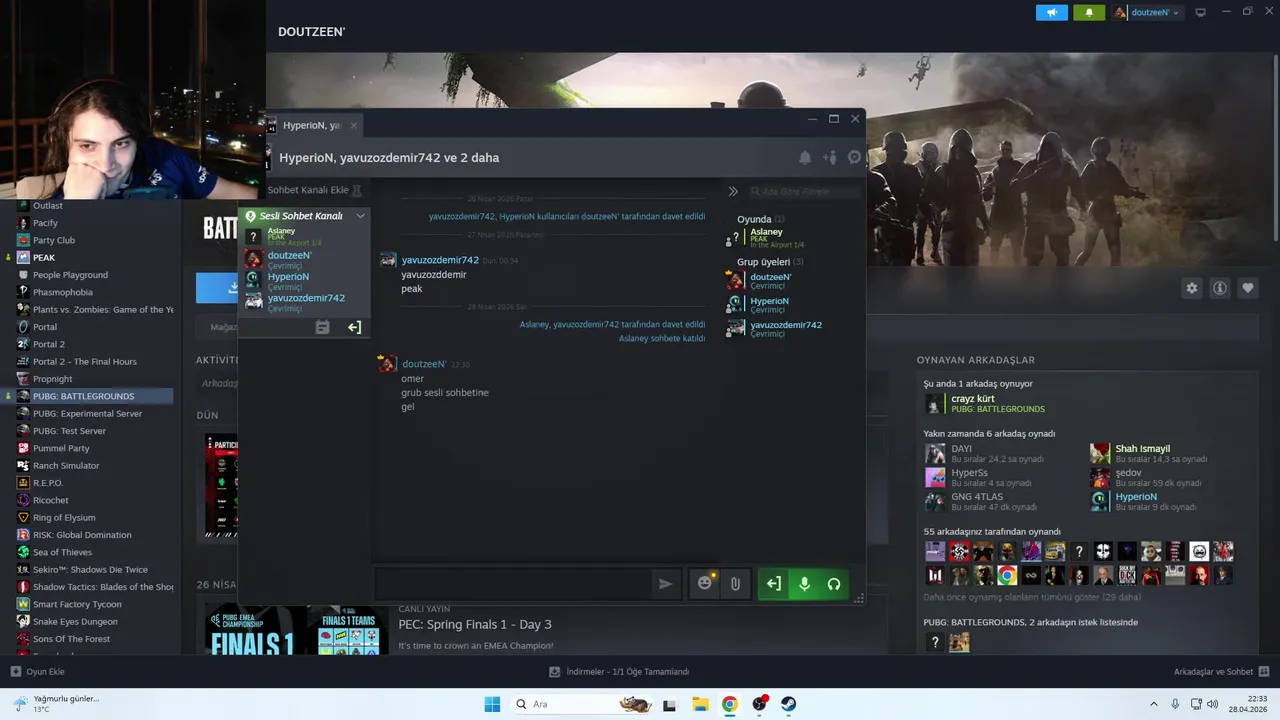
Task: Toggle headphone audio output
Action: coord(834,584)
